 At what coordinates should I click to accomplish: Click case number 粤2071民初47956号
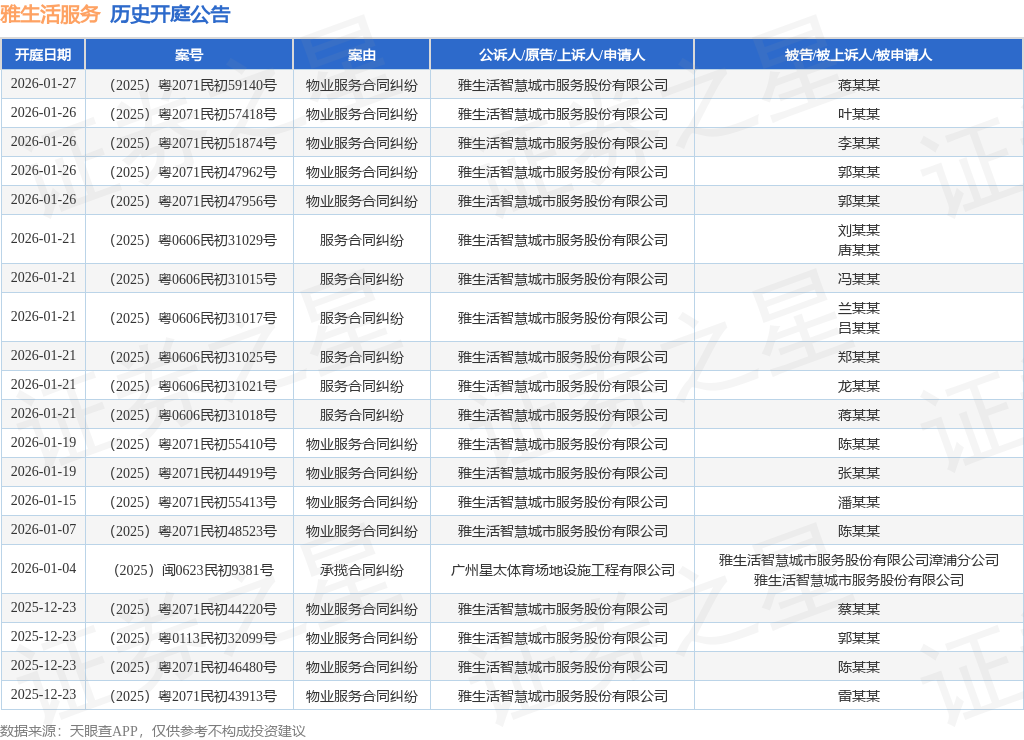click(193, 201)
